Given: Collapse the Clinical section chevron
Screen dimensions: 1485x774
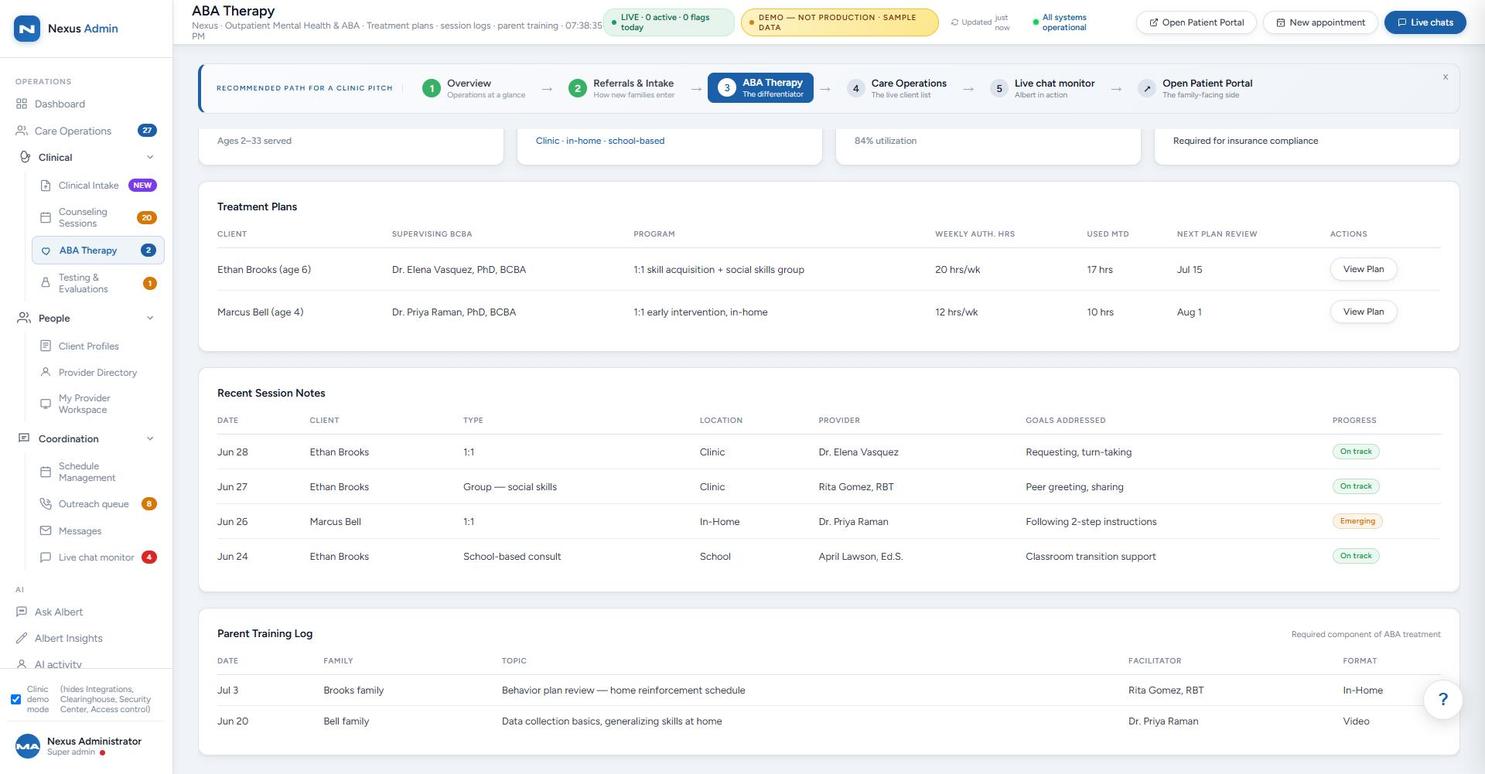Looking at the screenshot, I should click(150, 157).
